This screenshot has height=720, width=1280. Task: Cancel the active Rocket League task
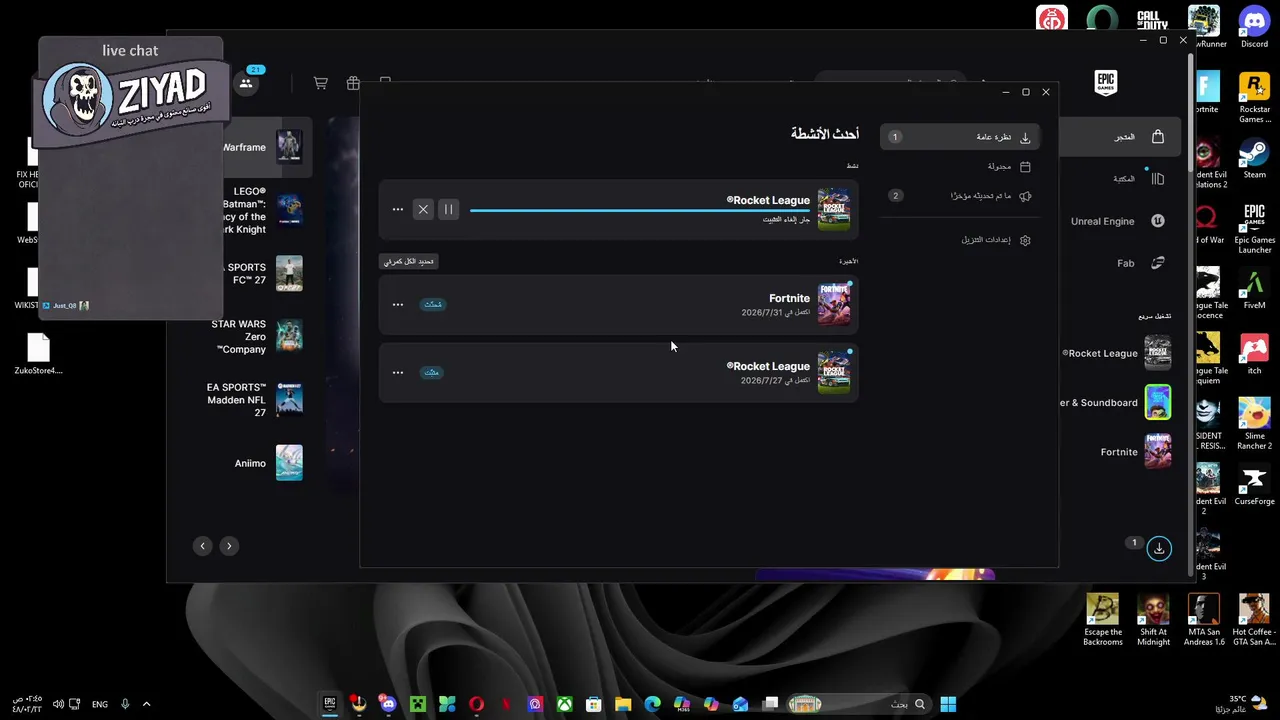click(x=423, y=209)
